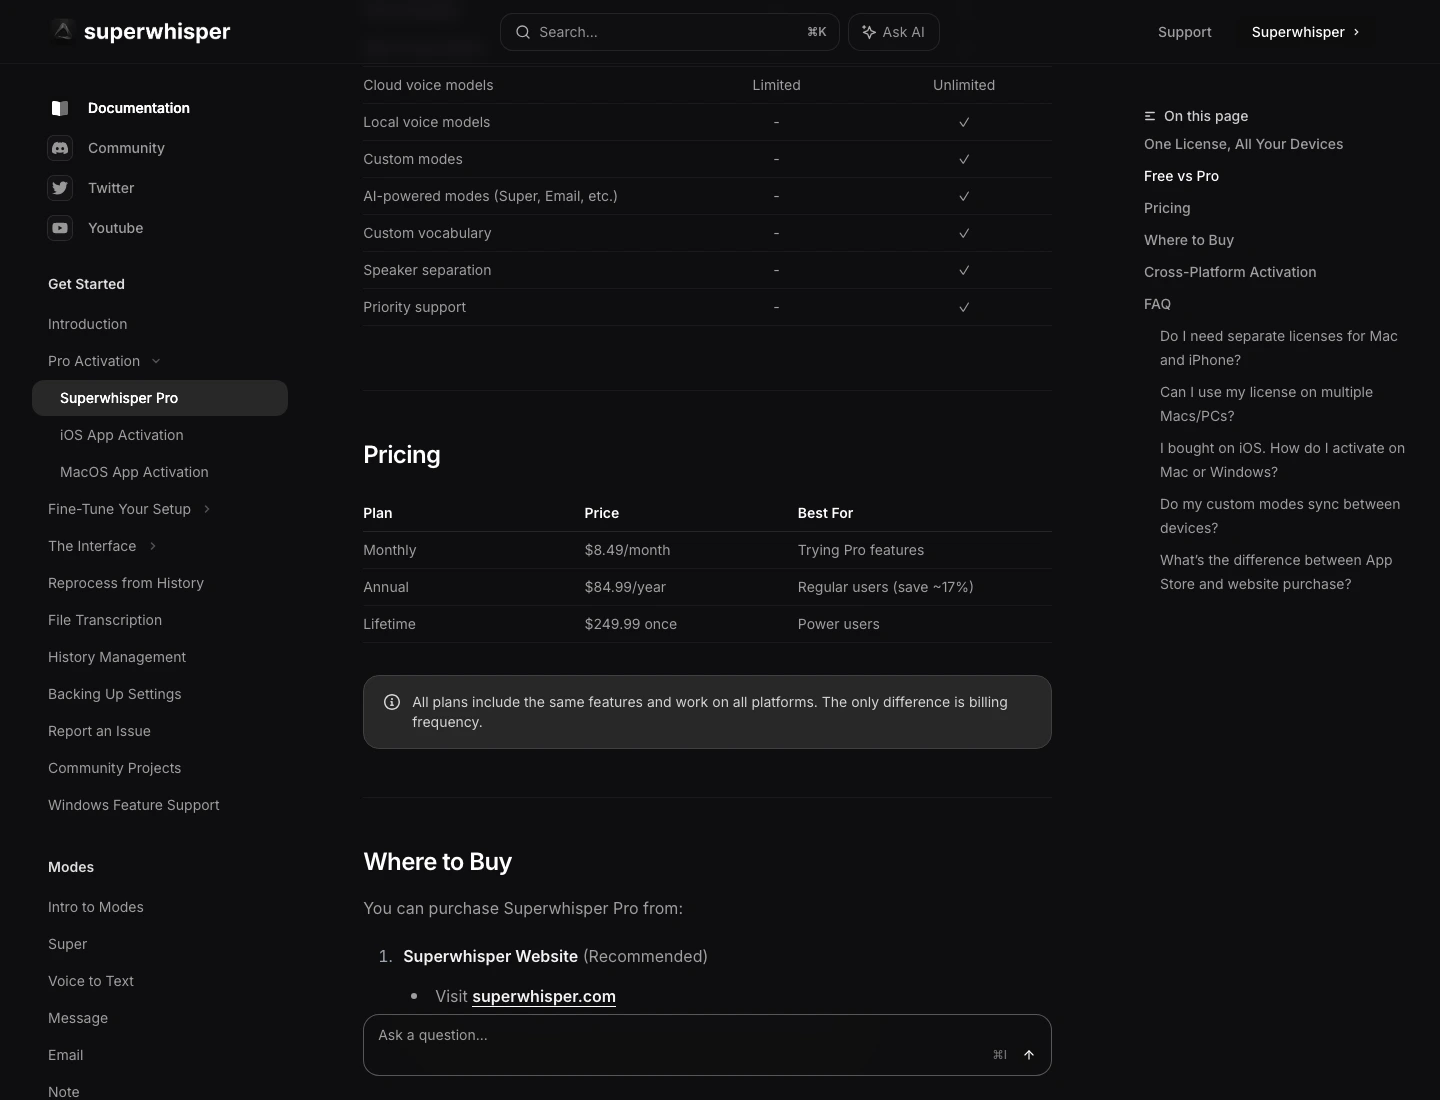Open FAQ on App Store vs website purchase
1440x1100 pixels.
click(x=1276, y=572)
